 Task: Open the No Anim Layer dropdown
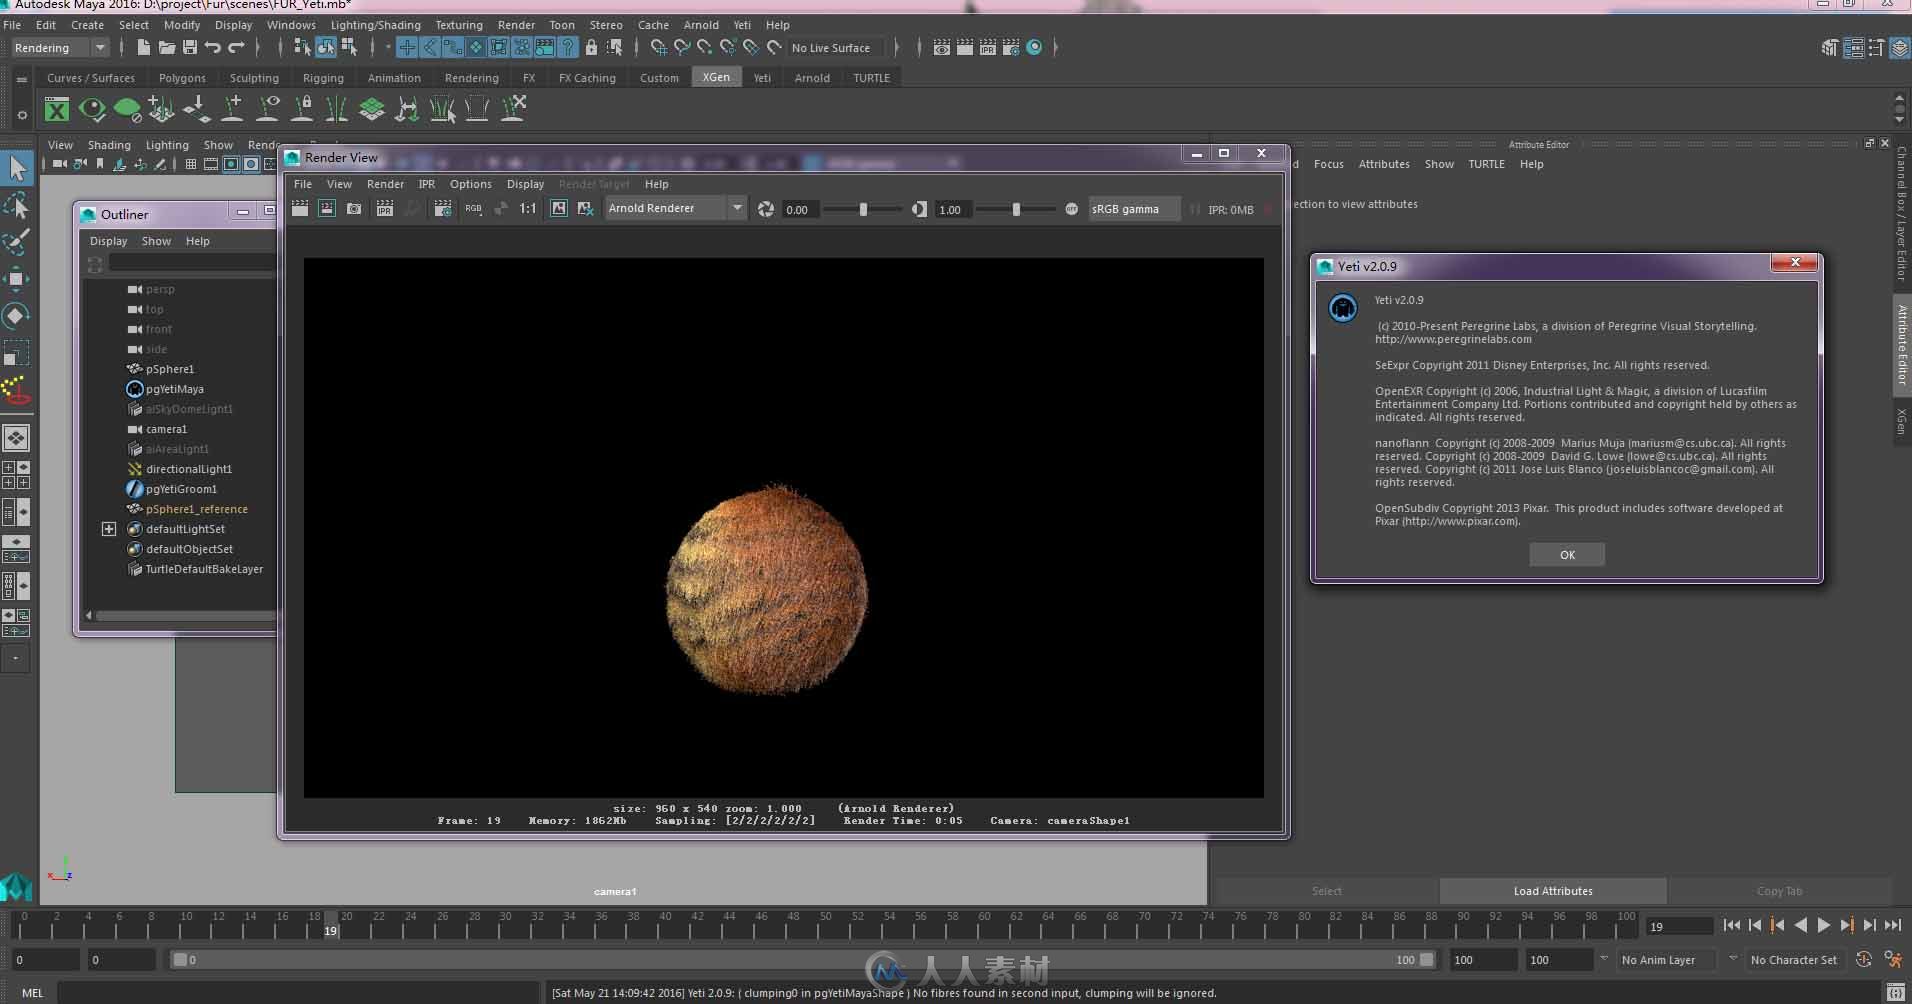coord(1669,960)
